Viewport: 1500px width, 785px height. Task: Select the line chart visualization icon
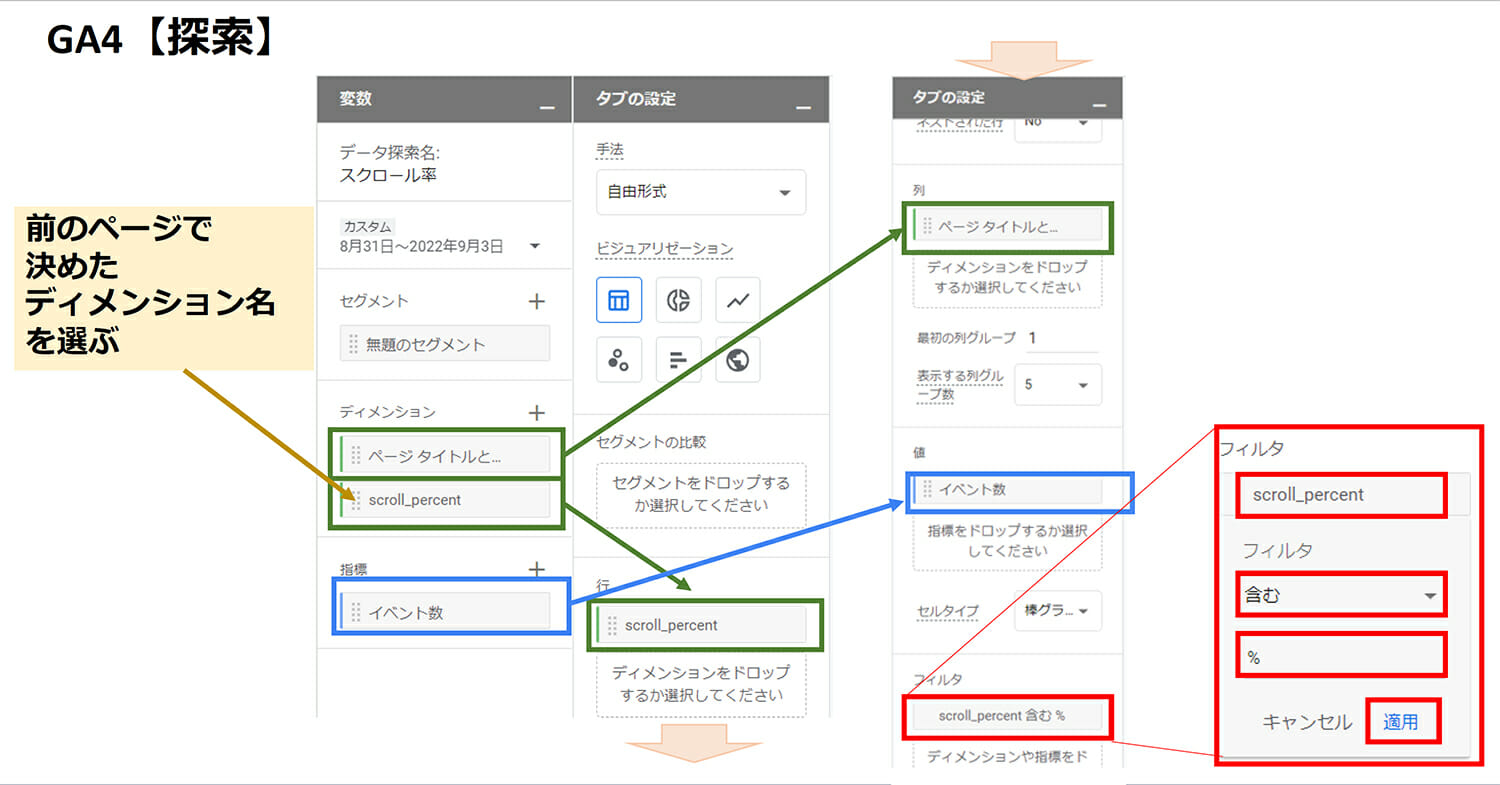(x=738, y=300)
